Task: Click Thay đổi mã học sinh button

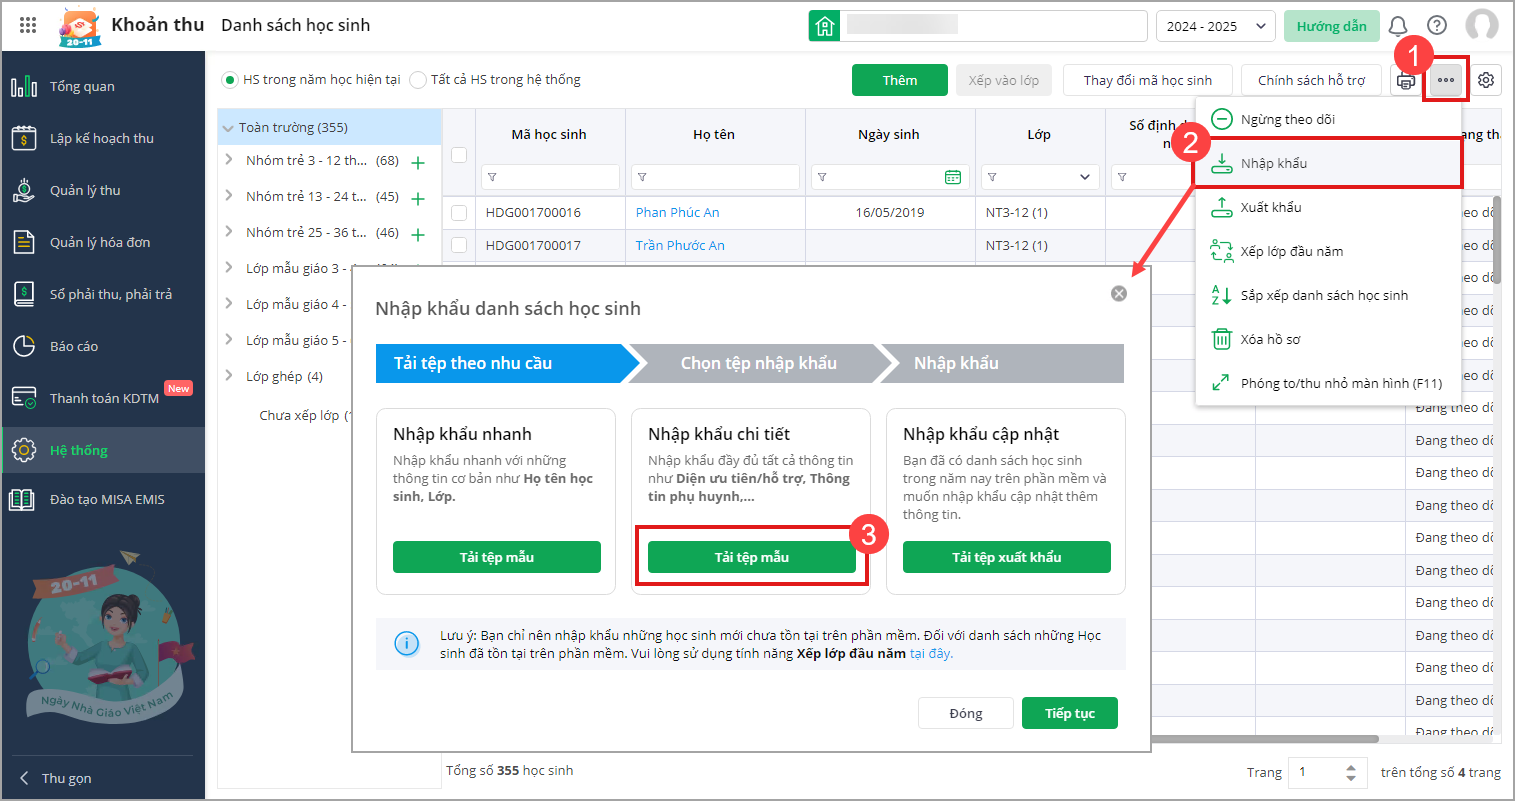Action: point(1148,80)
